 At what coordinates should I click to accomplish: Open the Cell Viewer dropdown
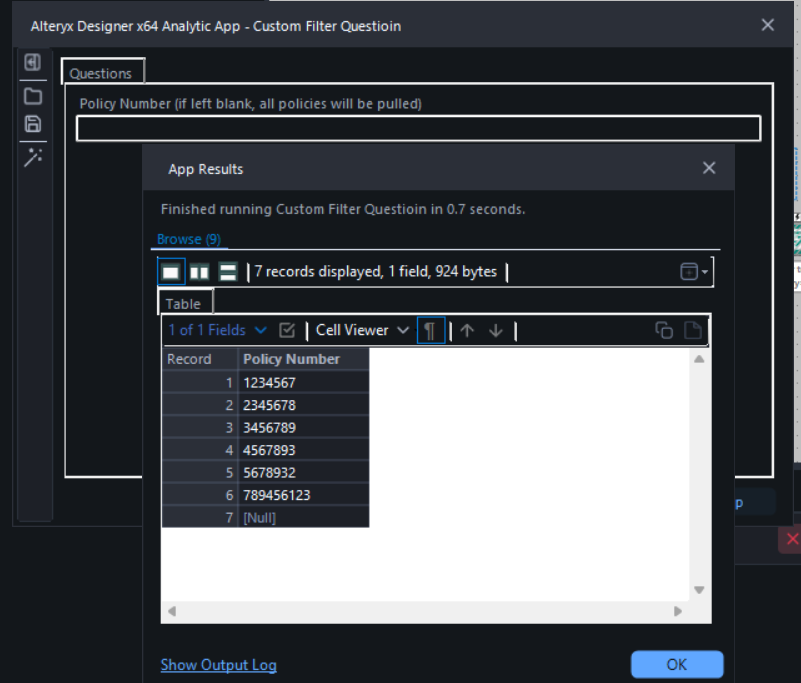click(362, 330)
